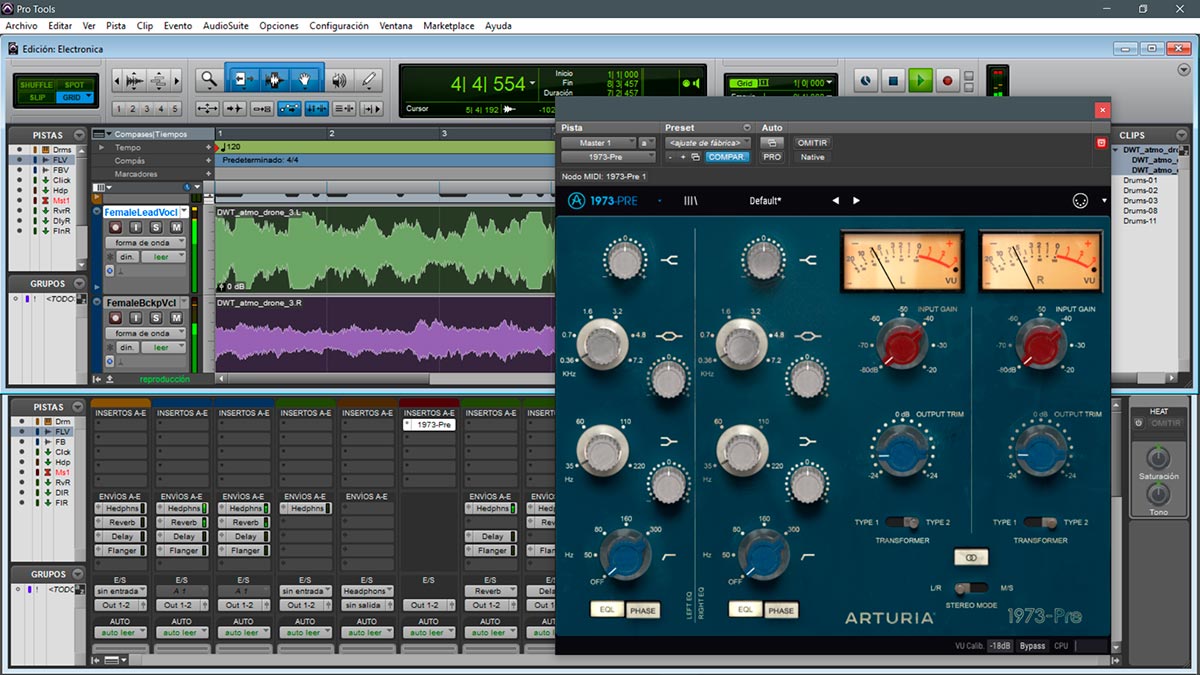Open FemaleLeadVocl leer automation mode dropdown
The width and height of the screenshot is (1200, 675).
click(163, 257)
